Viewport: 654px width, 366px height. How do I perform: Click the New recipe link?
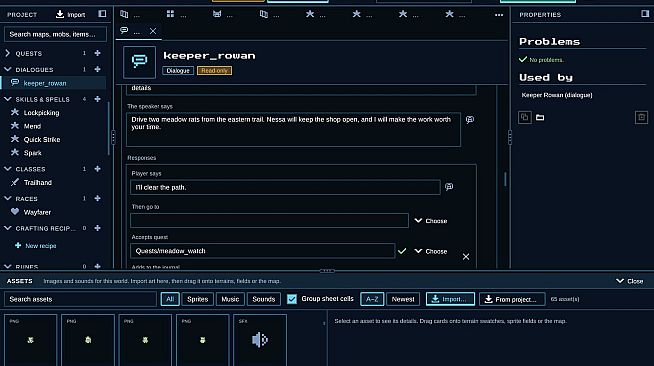(x=35, y=246)
